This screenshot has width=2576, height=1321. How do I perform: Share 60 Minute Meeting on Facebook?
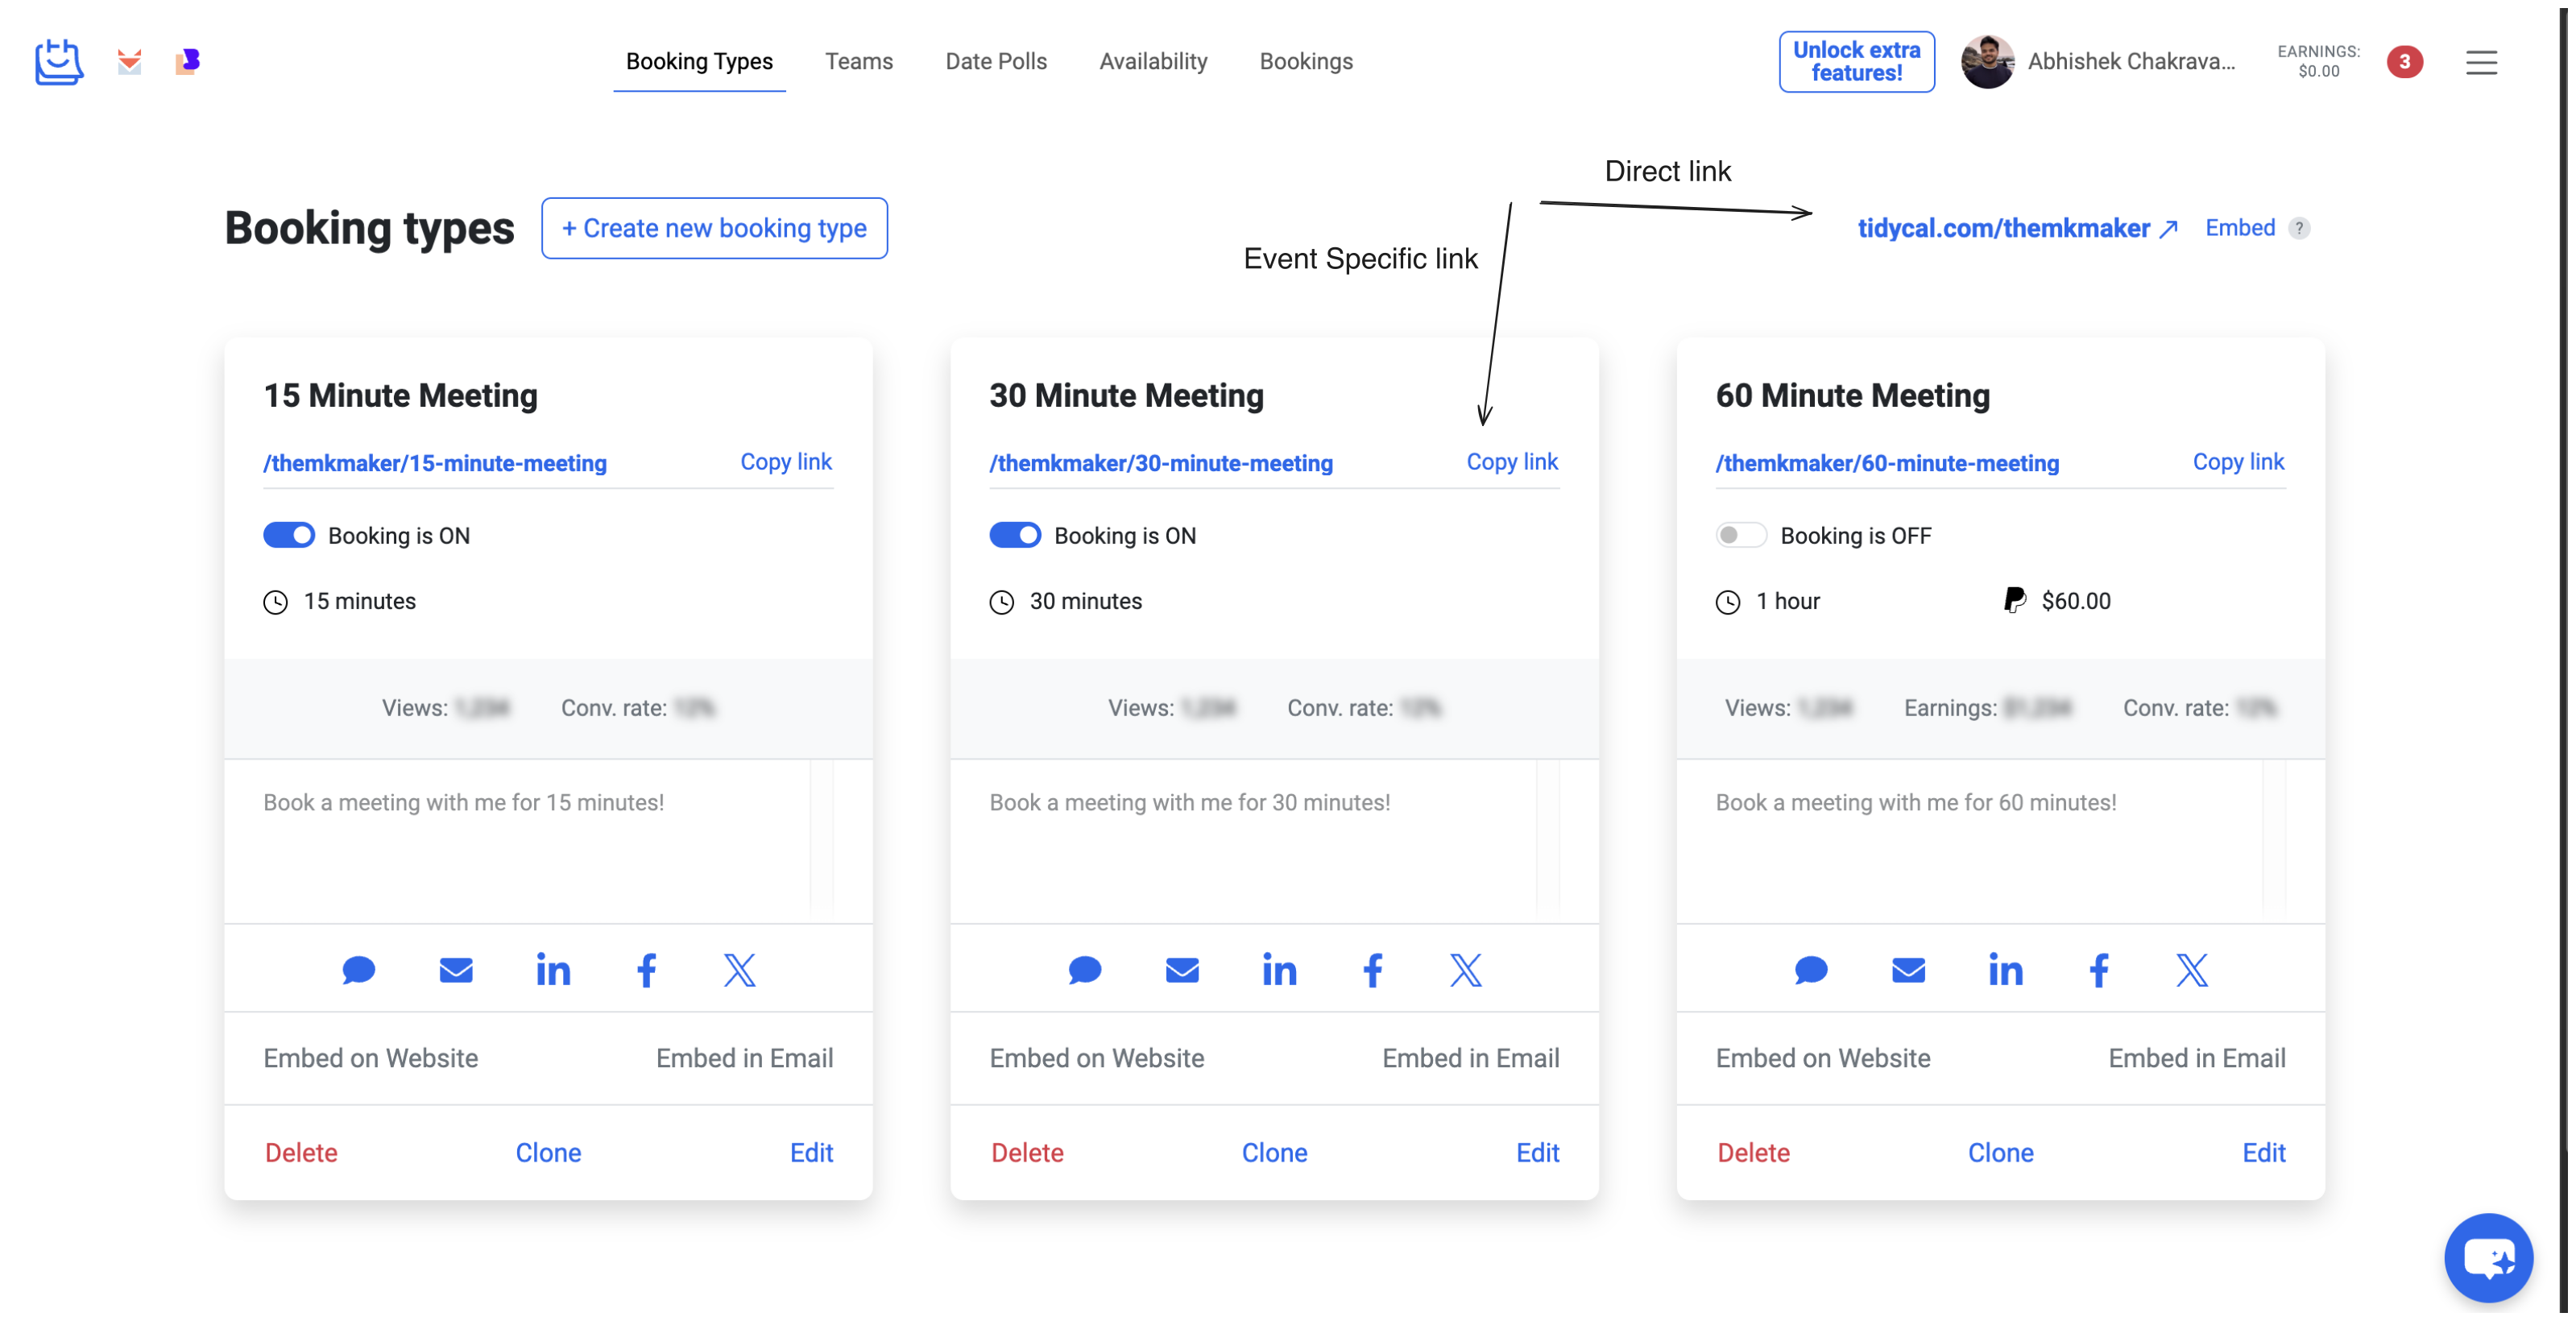click(x=2099, y=969)
